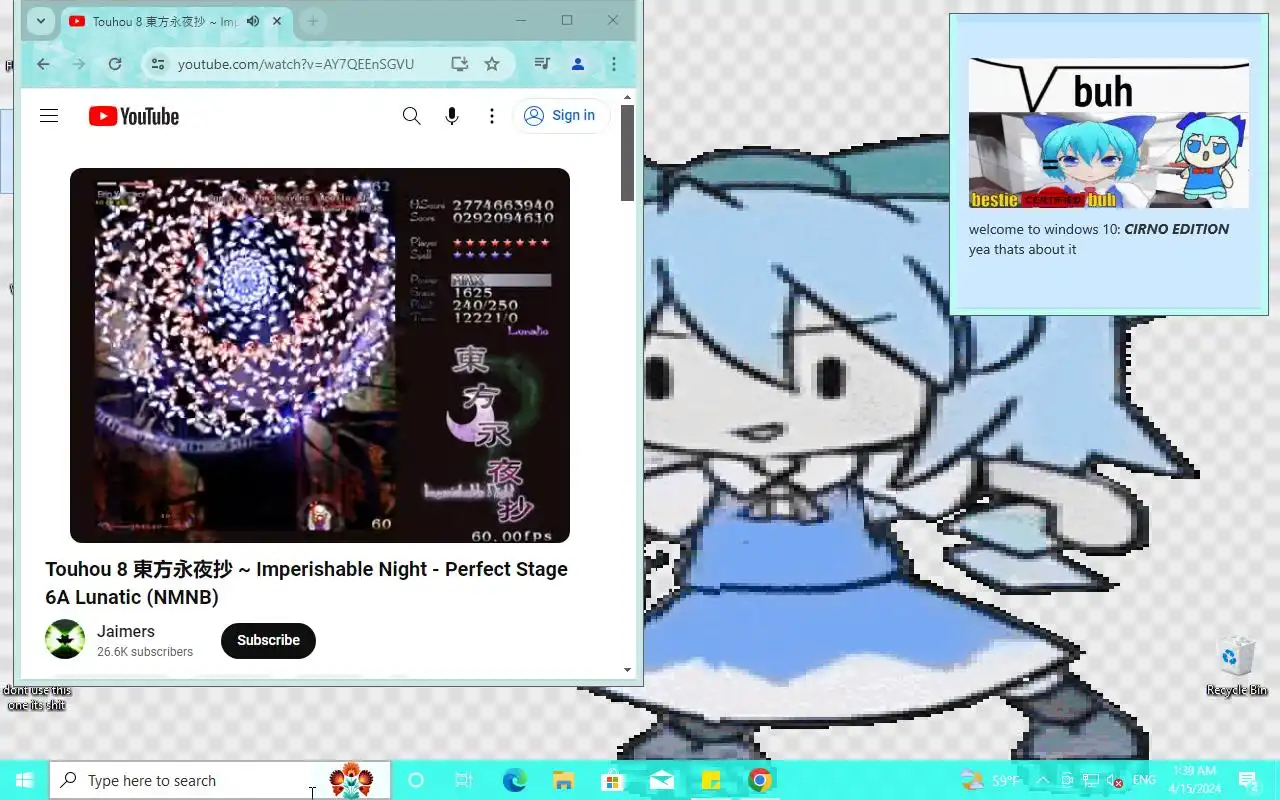Go back in Chrome
The width and height of the screenshot is (1280, 800).
point(43,64)
